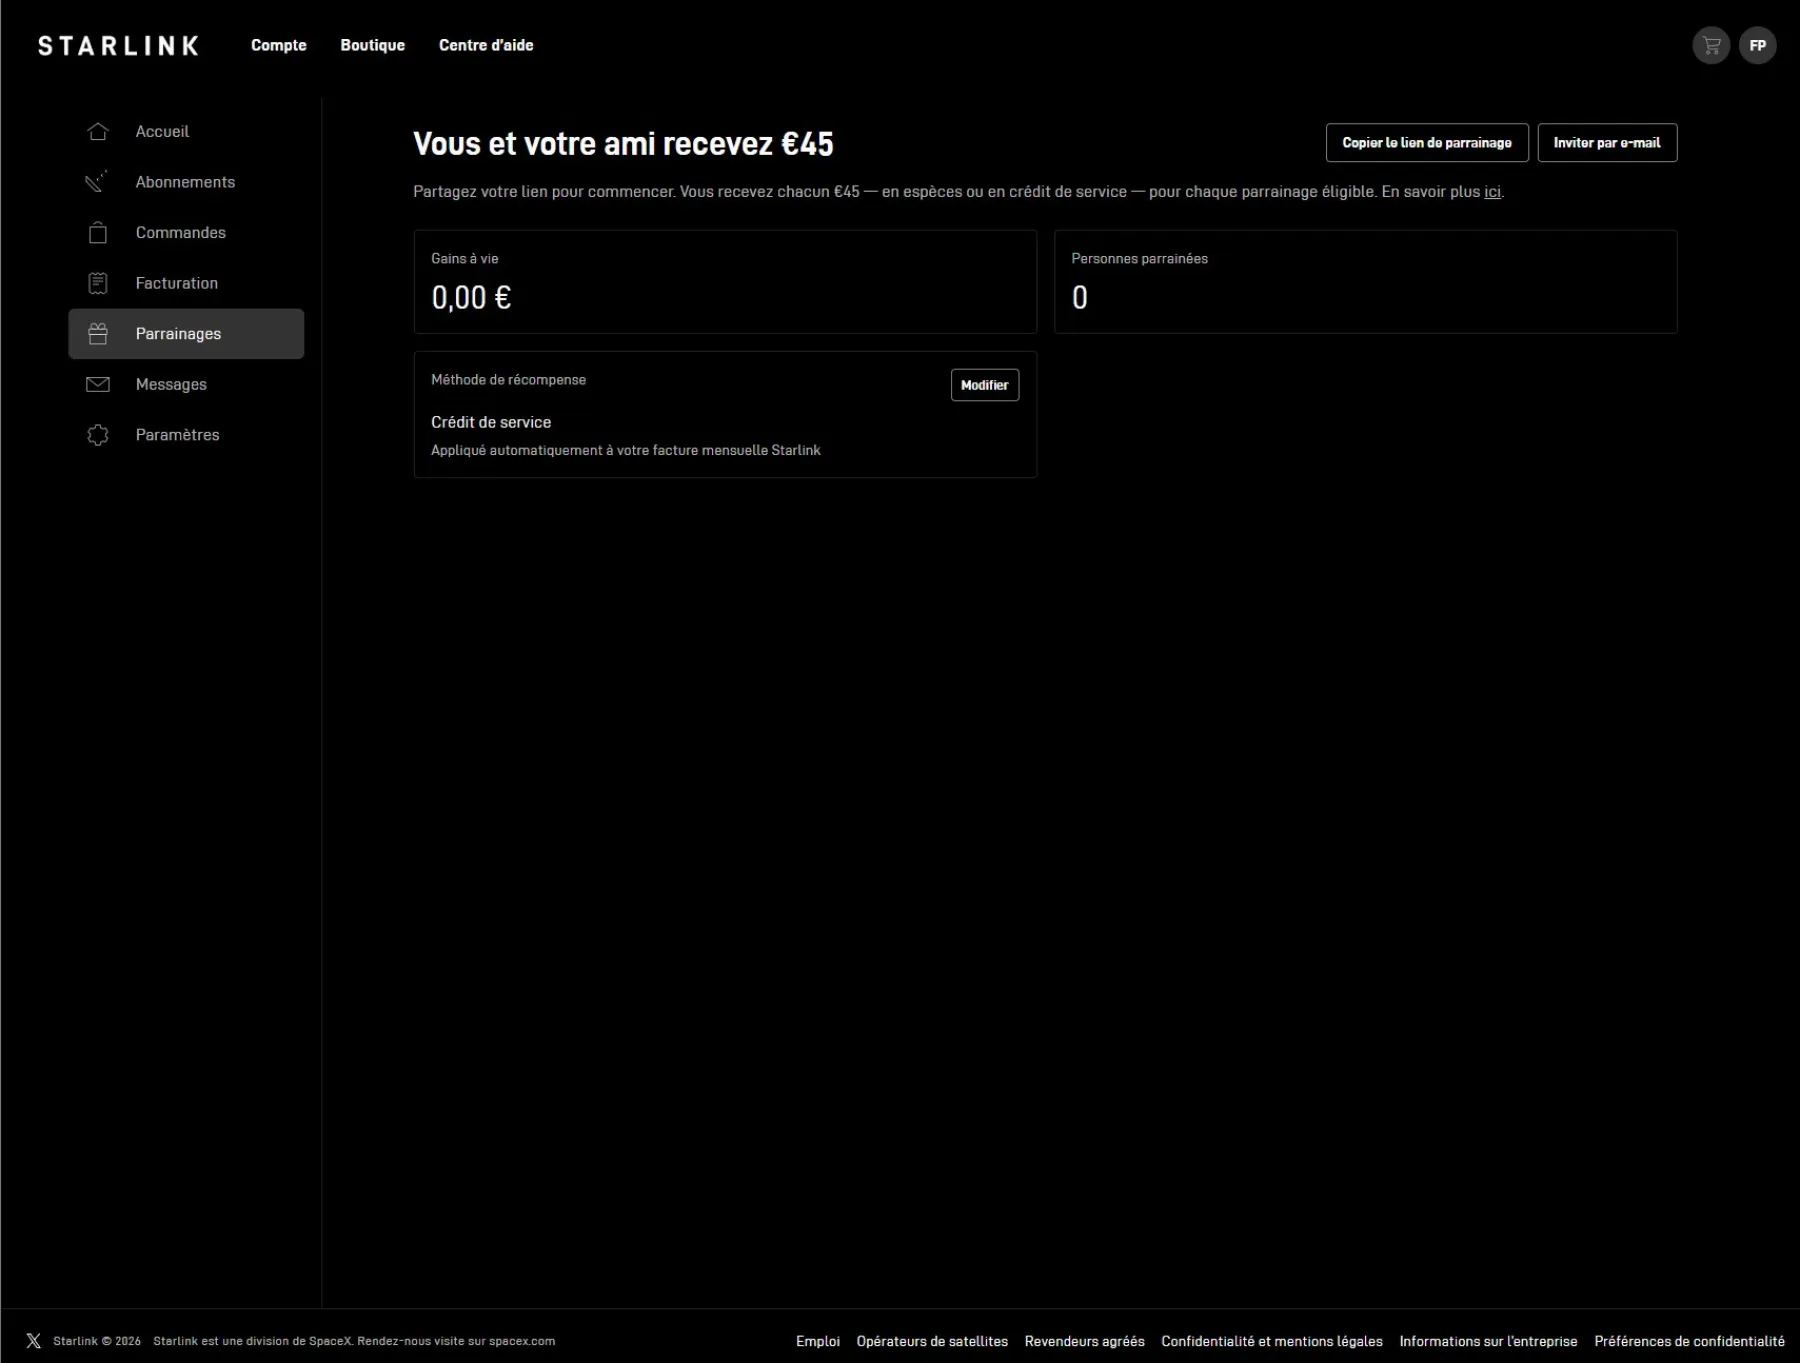
Task: Open Commandes in the sidebar
Action: click(x=186, y=232)
